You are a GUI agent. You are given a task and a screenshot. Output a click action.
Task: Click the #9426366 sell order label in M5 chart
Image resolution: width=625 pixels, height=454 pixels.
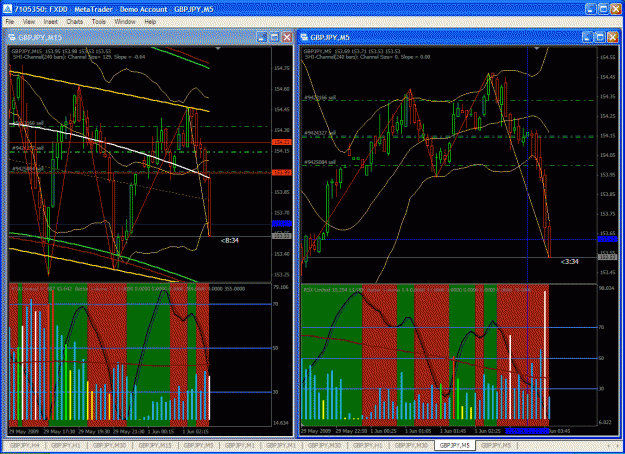point(320,97)
